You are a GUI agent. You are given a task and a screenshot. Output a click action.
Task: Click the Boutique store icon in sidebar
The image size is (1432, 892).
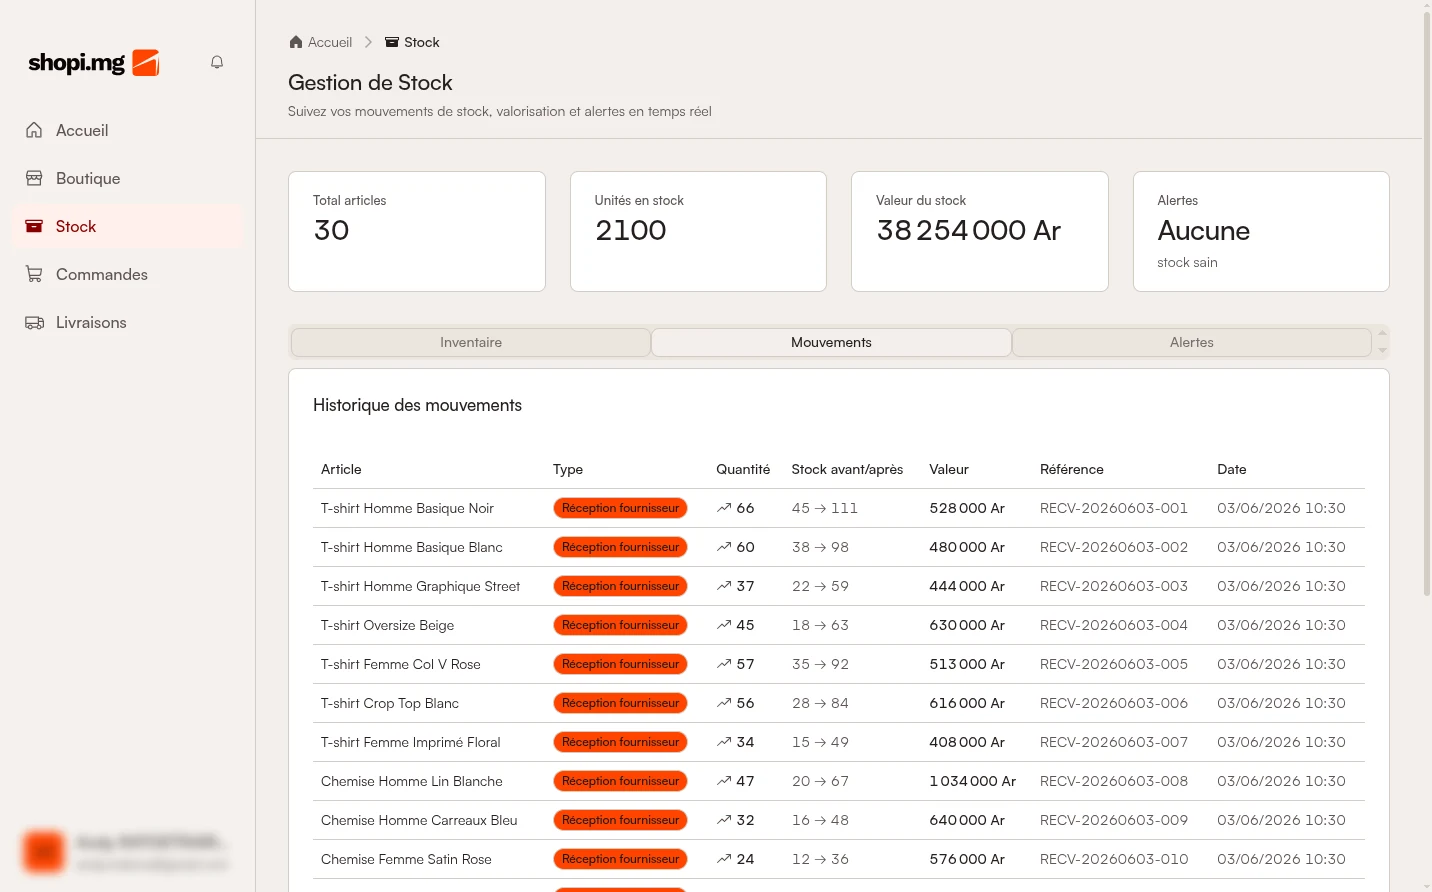[34, 178]
